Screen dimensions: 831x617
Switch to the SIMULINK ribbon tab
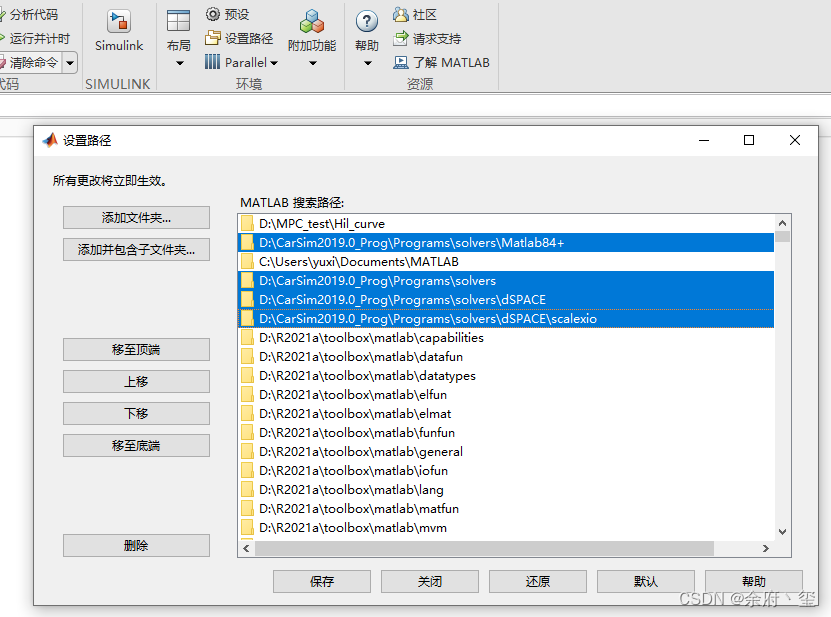coord(120,84)
